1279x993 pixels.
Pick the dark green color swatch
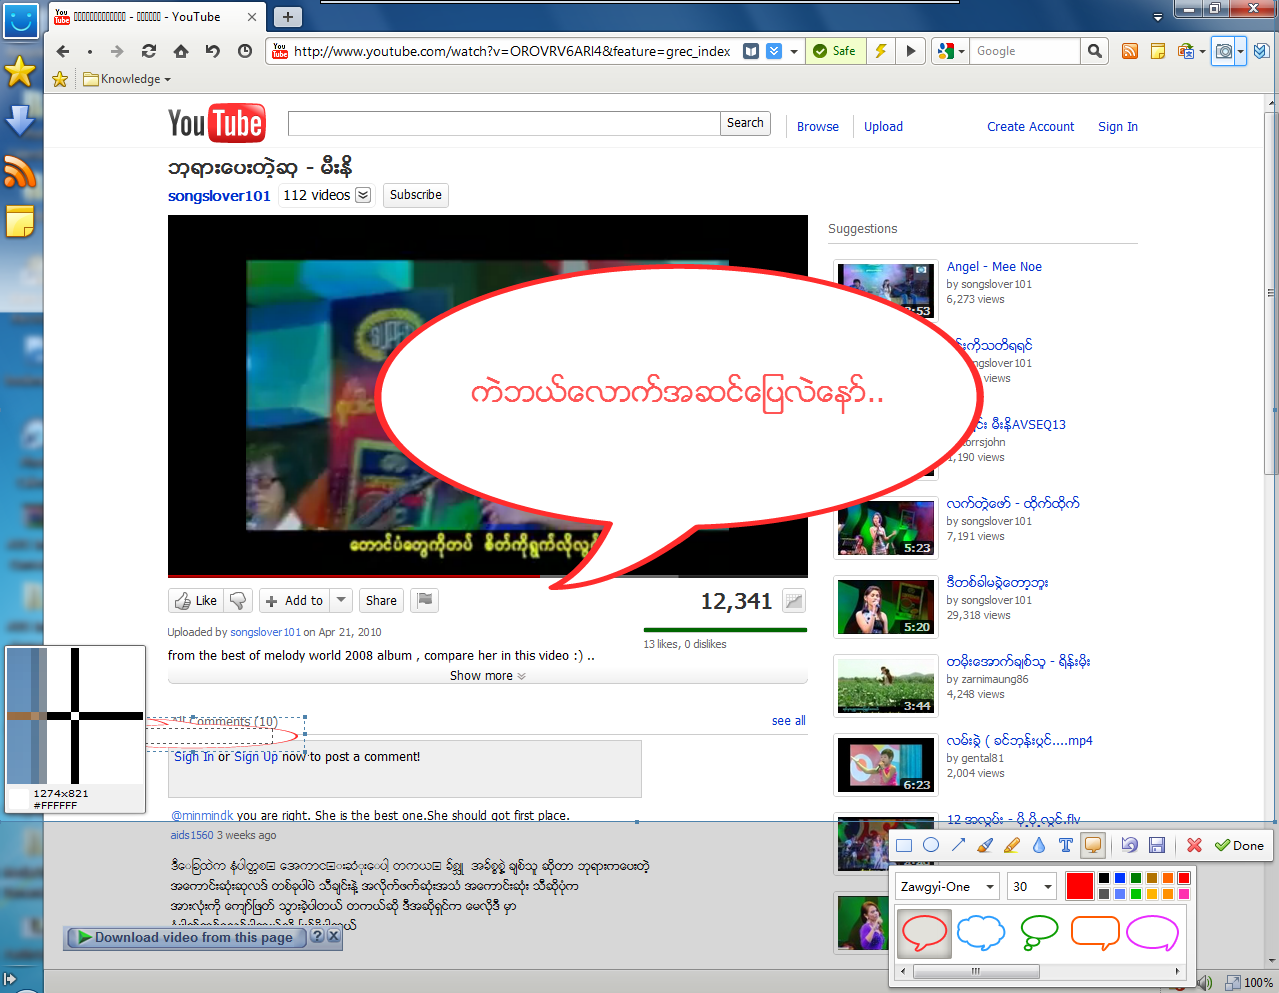coord(1136,878)
